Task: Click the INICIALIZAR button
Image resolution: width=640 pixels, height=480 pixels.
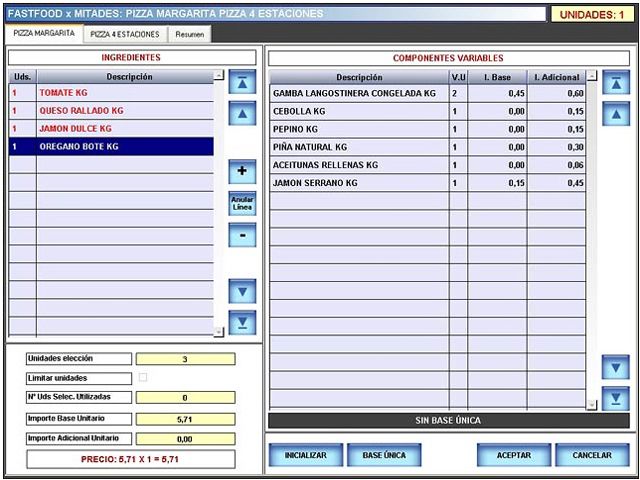Action: click(306, 455)
